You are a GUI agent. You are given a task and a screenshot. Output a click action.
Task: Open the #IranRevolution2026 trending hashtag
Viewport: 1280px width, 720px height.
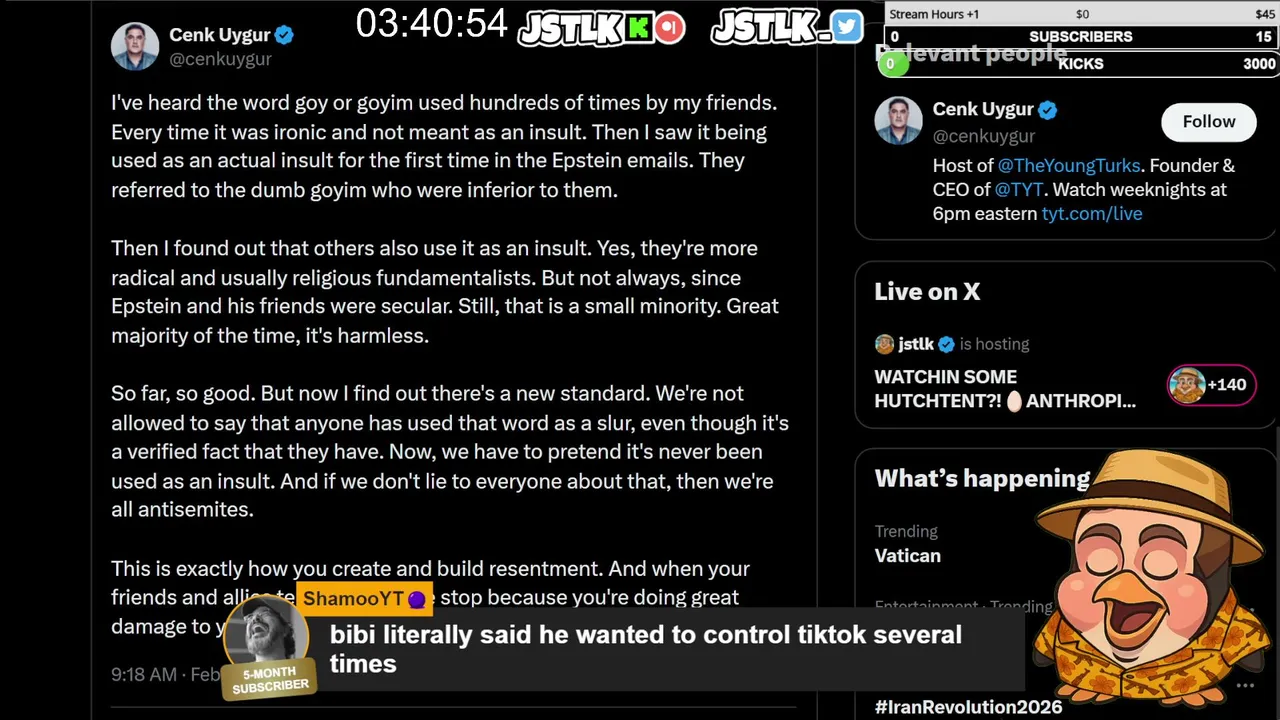(x=968, y=707)
